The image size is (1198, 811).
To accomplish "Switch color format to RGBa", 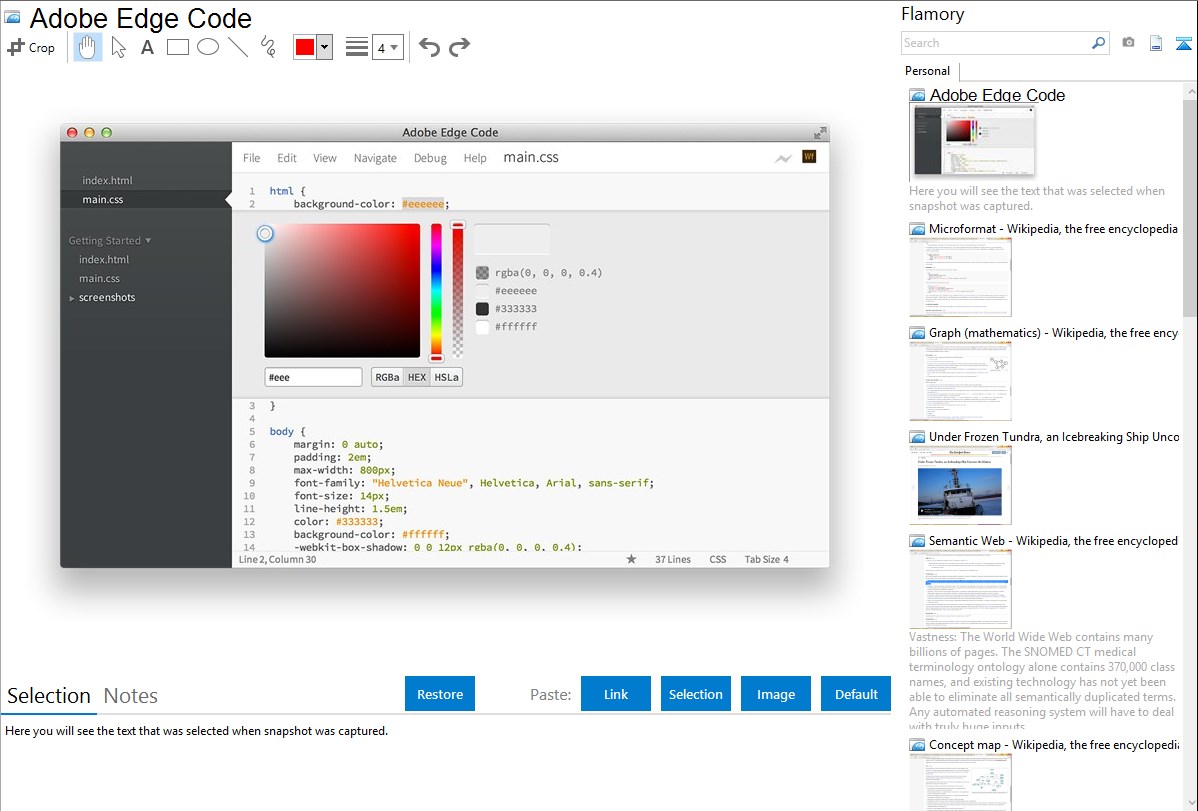I will [387, 377].
